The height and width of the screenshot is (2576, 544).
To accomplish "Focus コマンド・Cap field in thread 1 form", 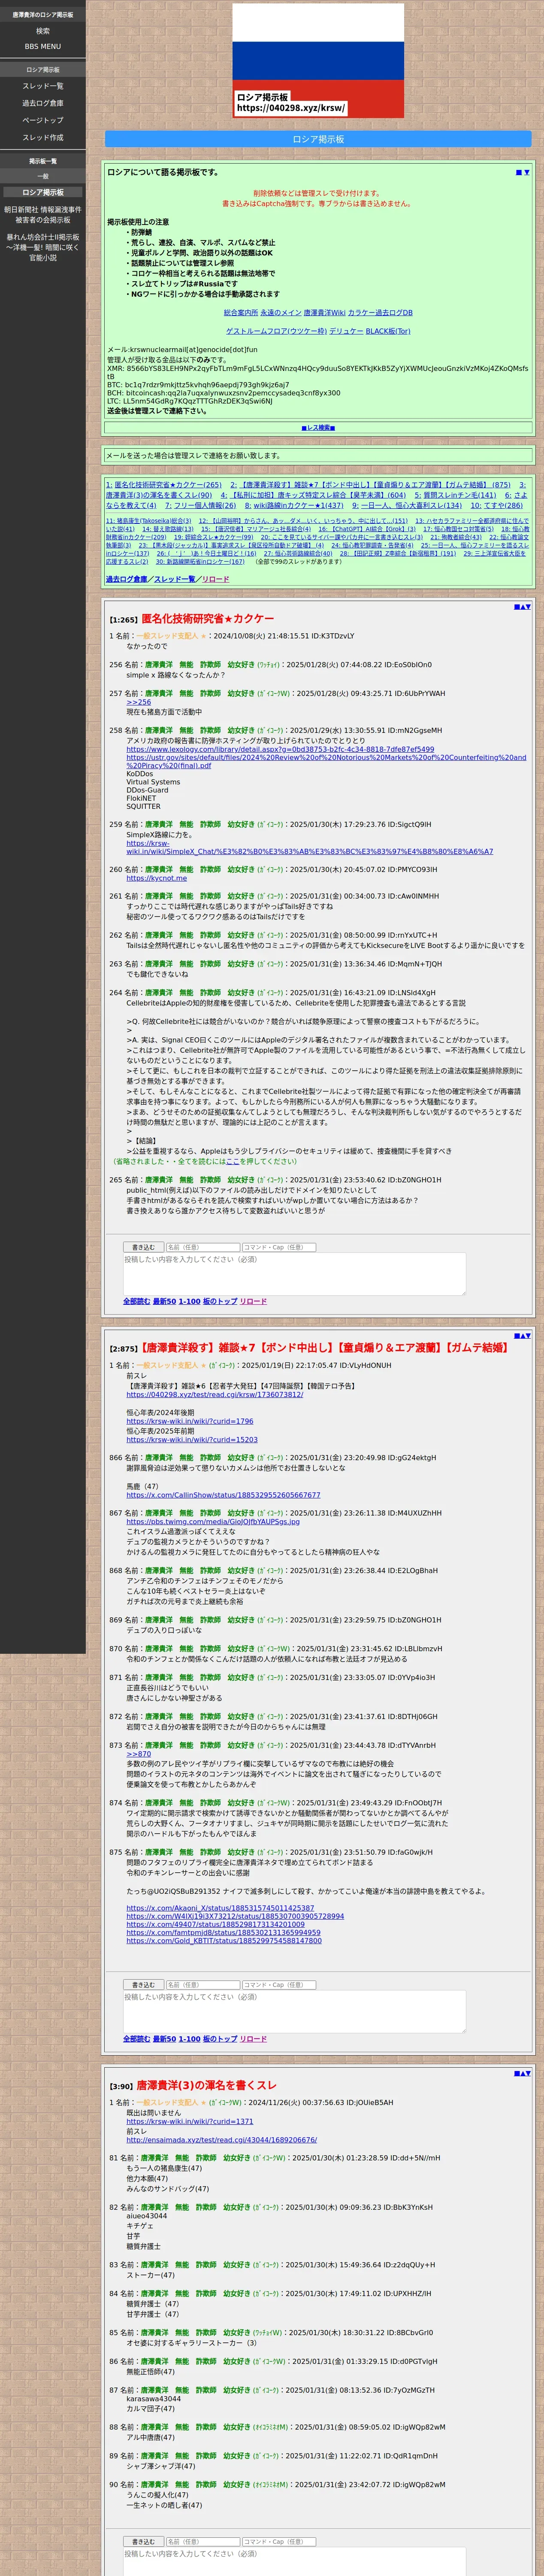I will coord(279,1247).
